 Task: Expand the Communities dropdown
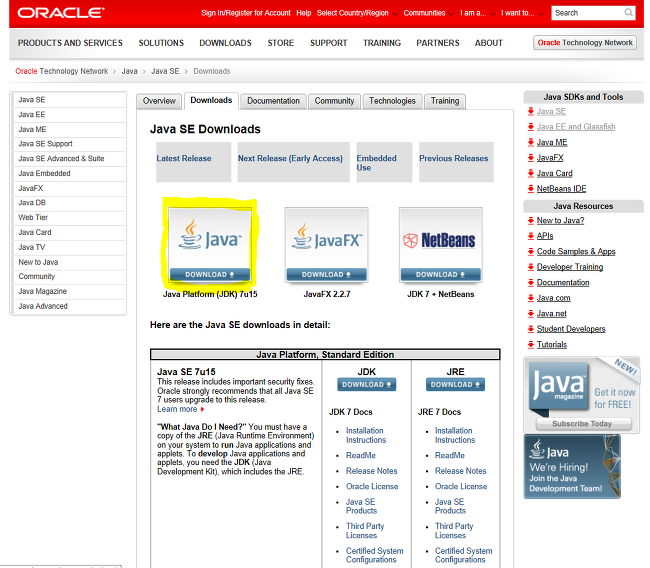tap(428, 13)
